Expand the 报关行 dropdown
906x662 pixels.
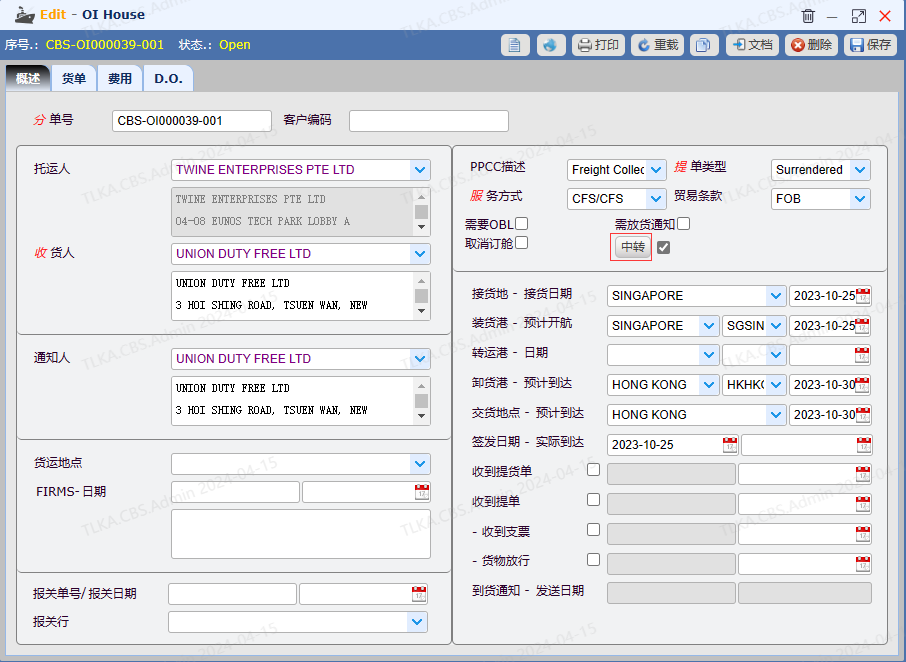tap(417, 622)
